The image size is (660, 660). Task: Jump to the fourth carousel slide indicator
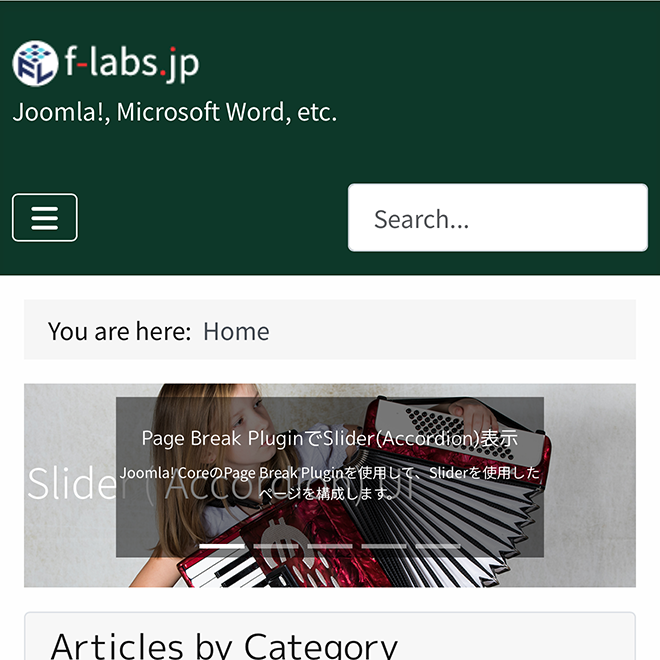tap(383, 546)
